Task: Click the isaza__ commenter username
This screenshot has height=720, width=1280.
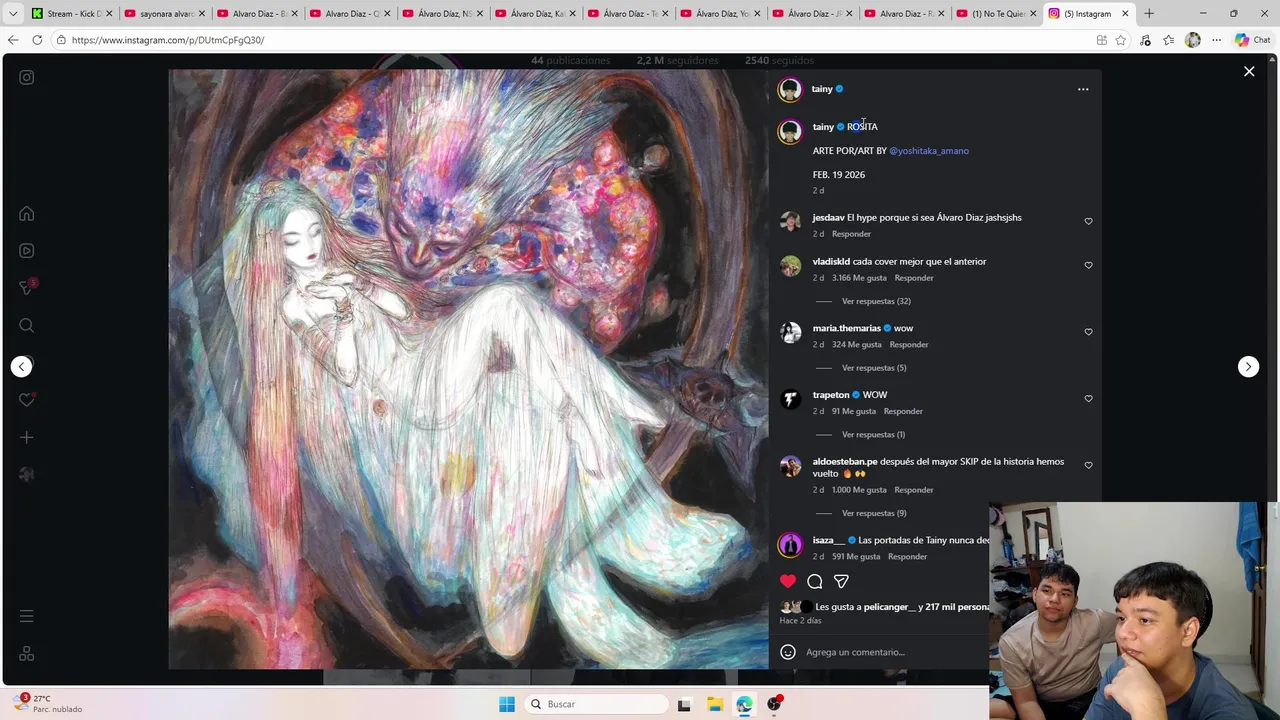Action: coord(829,540)
